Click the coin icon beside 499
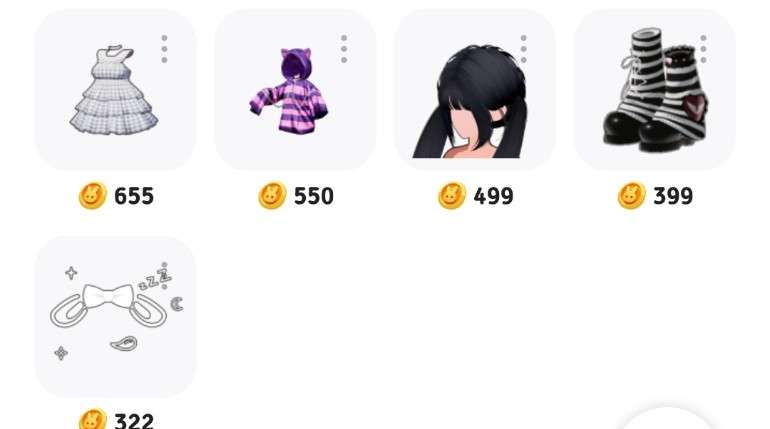Viewport: 770px width, 429px height. [452, 196]
